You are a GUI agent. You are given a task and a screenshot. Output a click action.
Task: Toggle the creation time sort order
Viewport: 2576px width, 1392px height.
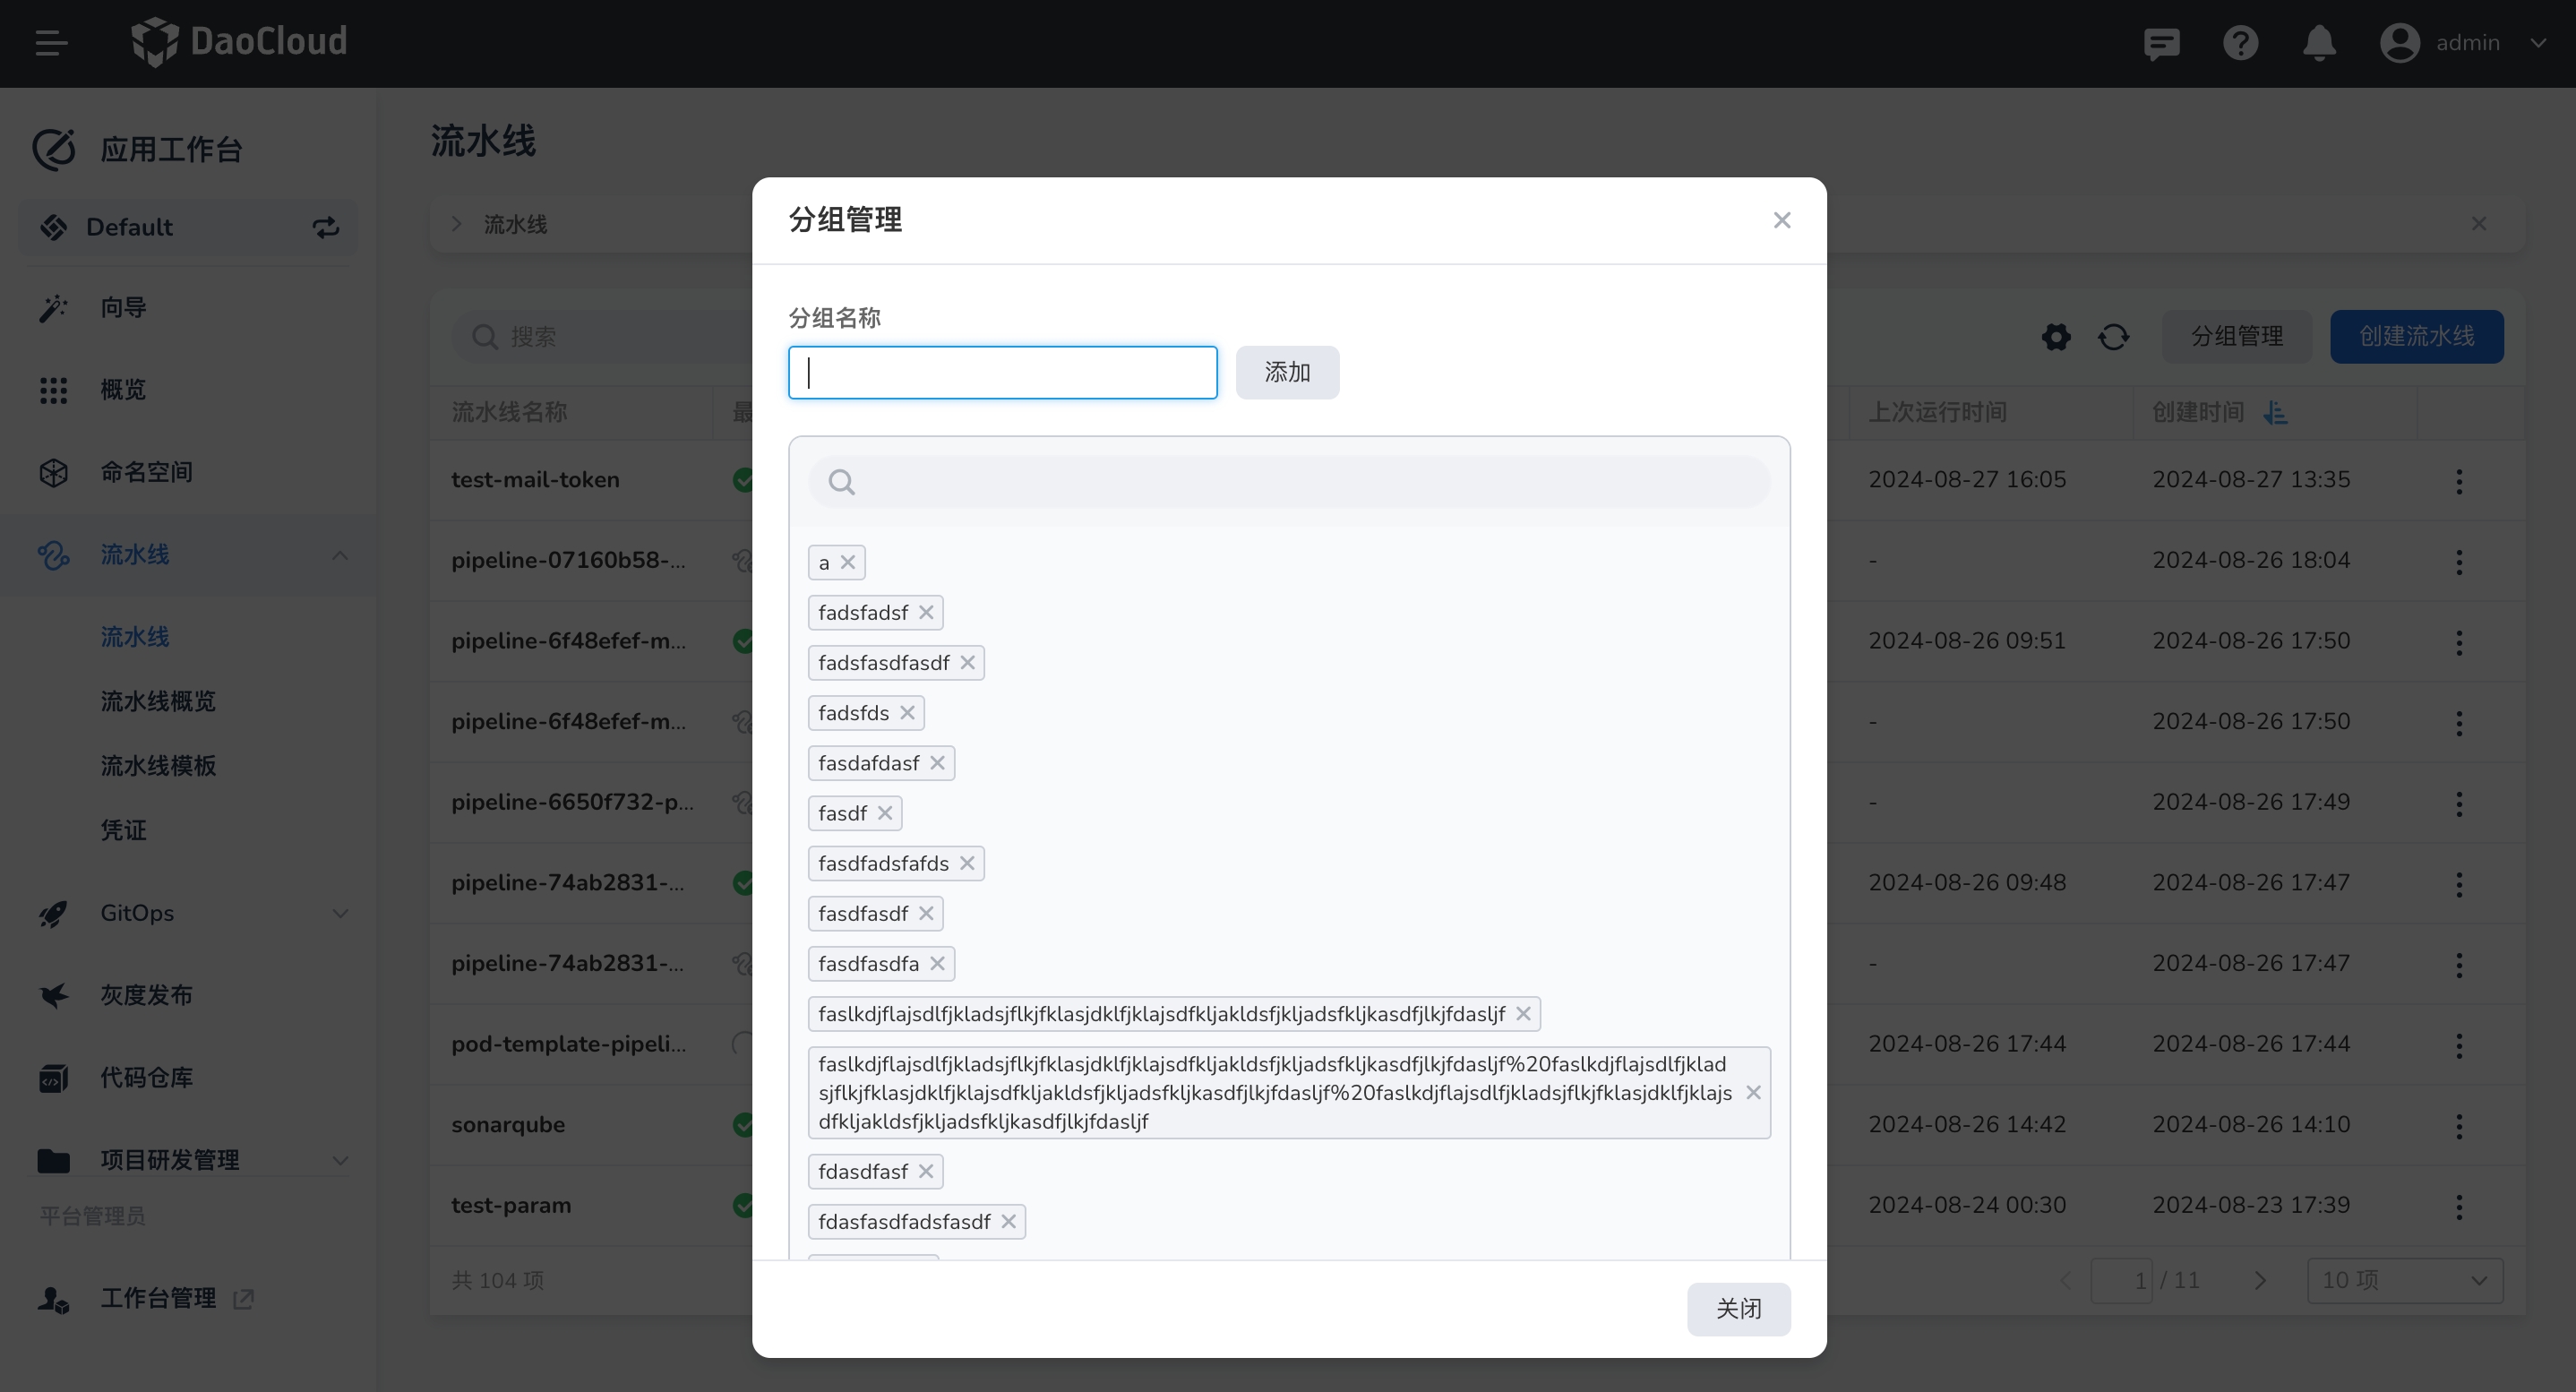coord(2276,412)
